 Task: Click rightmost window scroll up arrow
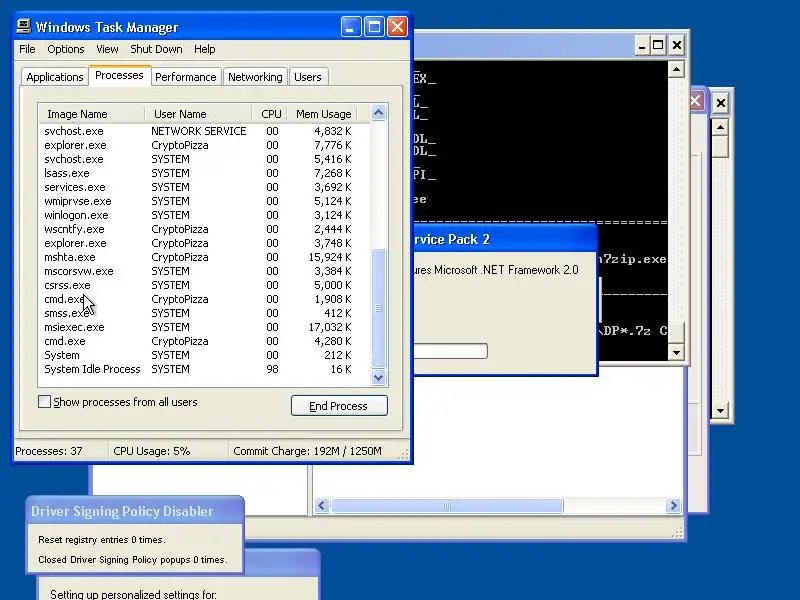pos(720,127)
